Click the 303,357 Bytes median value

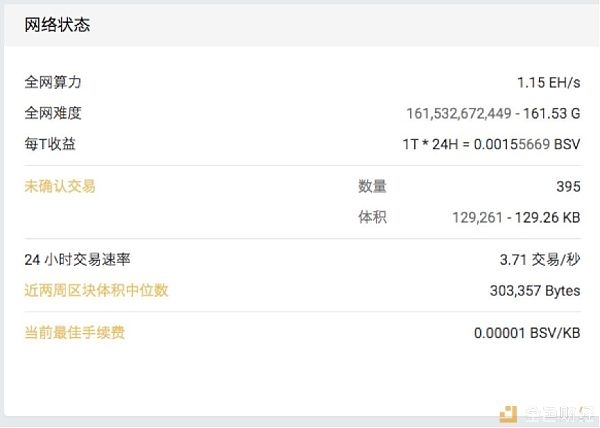[535, 291]
